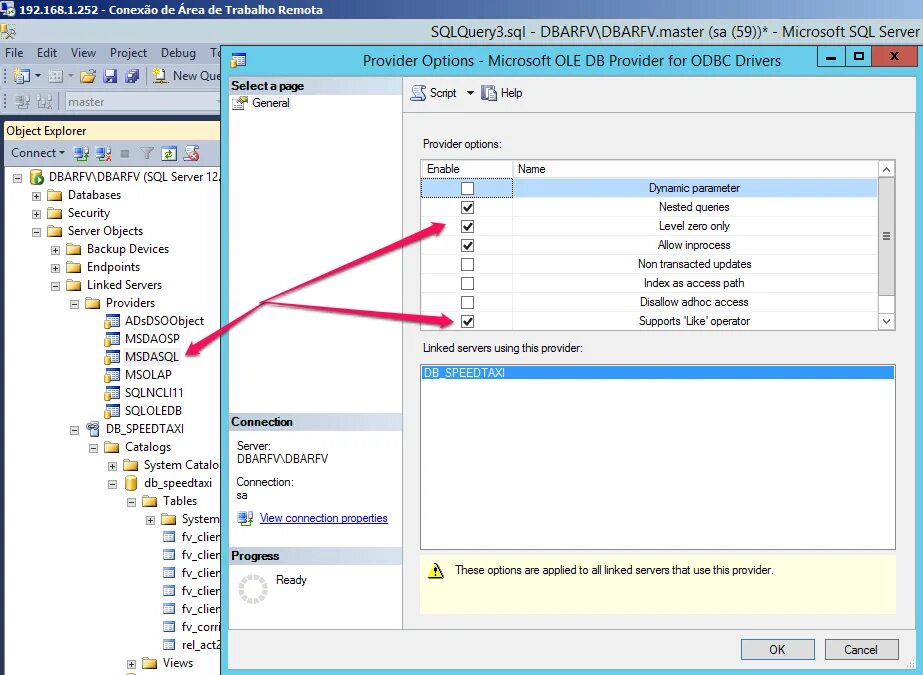Click the provider options scroll down arrow
This screenshot has width=923, height=675.
(887, 321)
